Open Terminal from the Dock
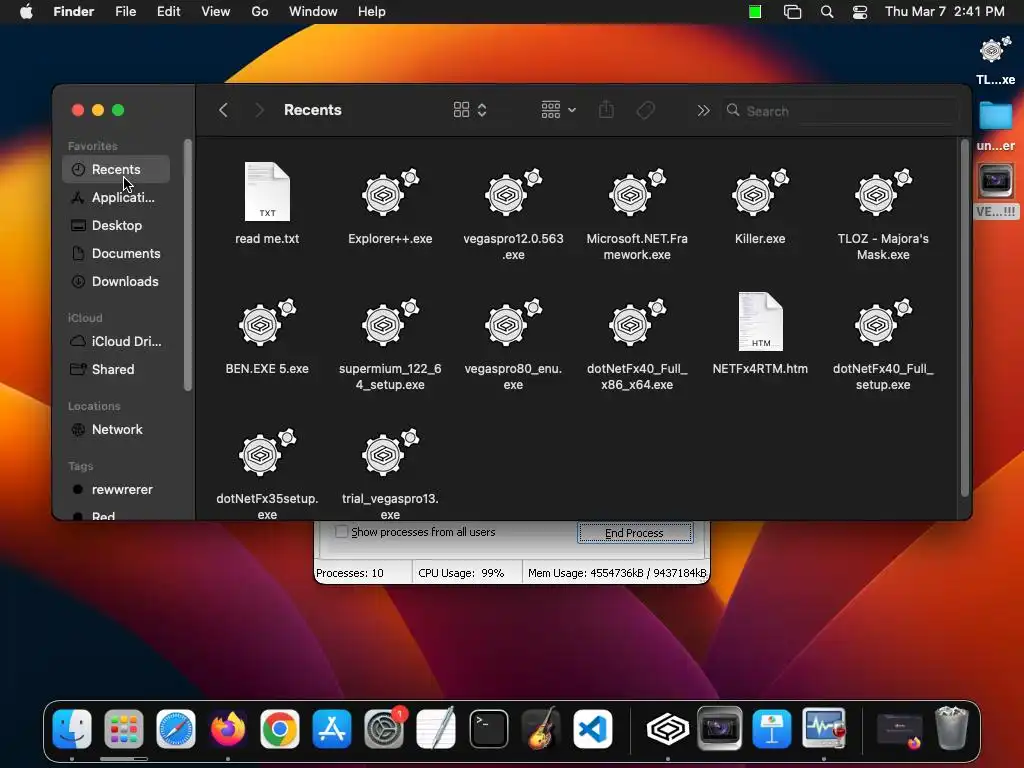The height and width of the screenshot is (768, 1024). click(488, 728)
